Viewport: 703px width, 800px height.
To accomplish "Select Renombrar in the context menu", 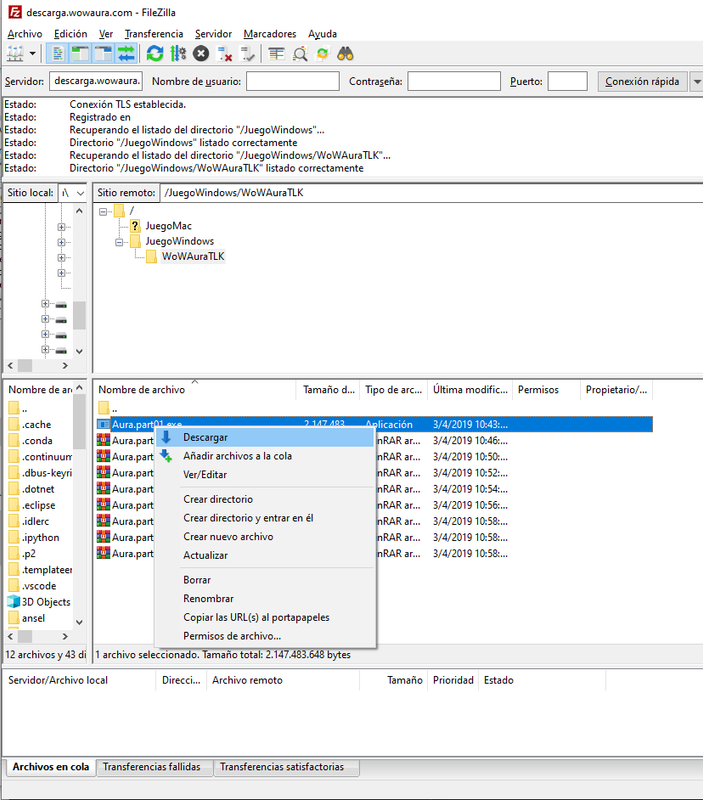I will click(x=265, y=598).
